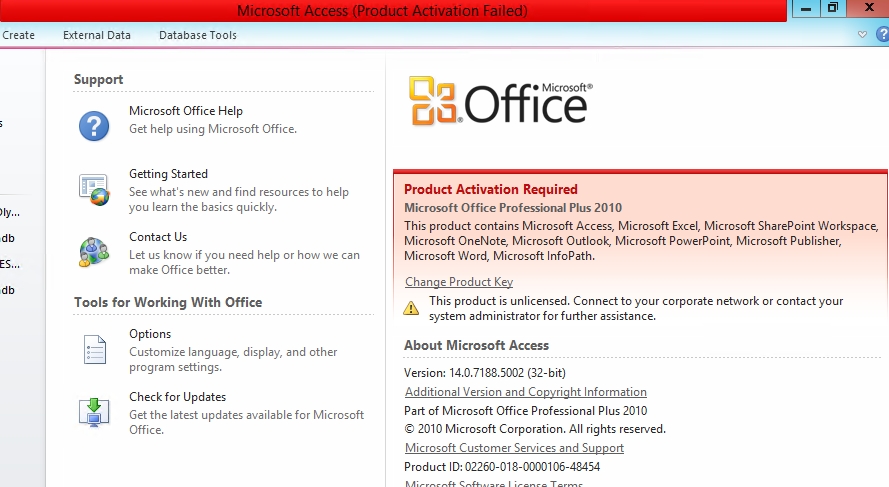Select the Check for Updates heading
The height and width of the screenshot is (487, 889).
177,397
